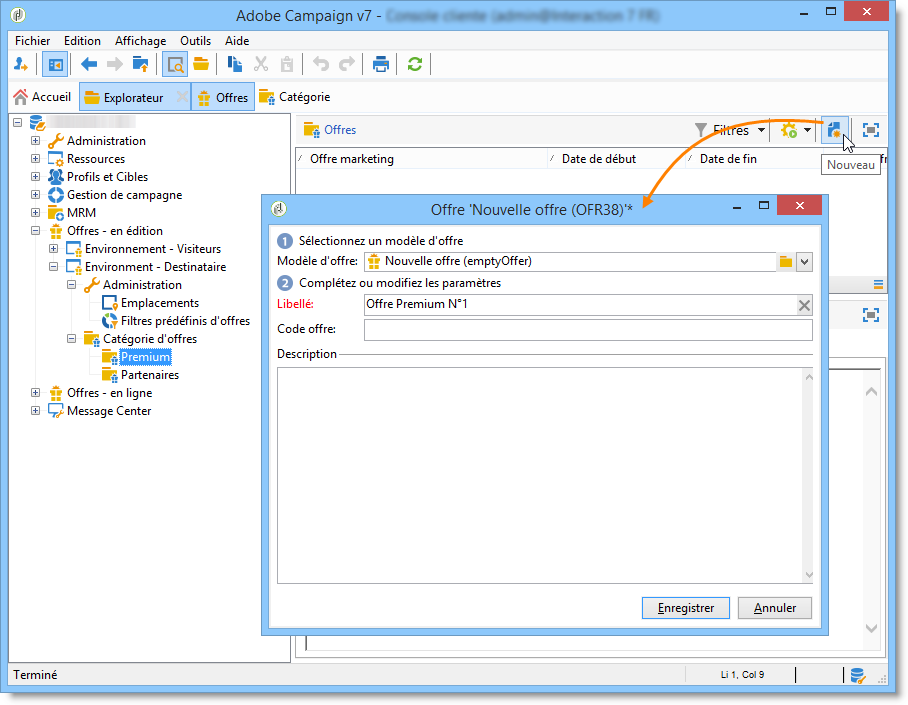Collapse the Catégorie d'offres node
Screen dimensions: 908x705
coord(71,338)
